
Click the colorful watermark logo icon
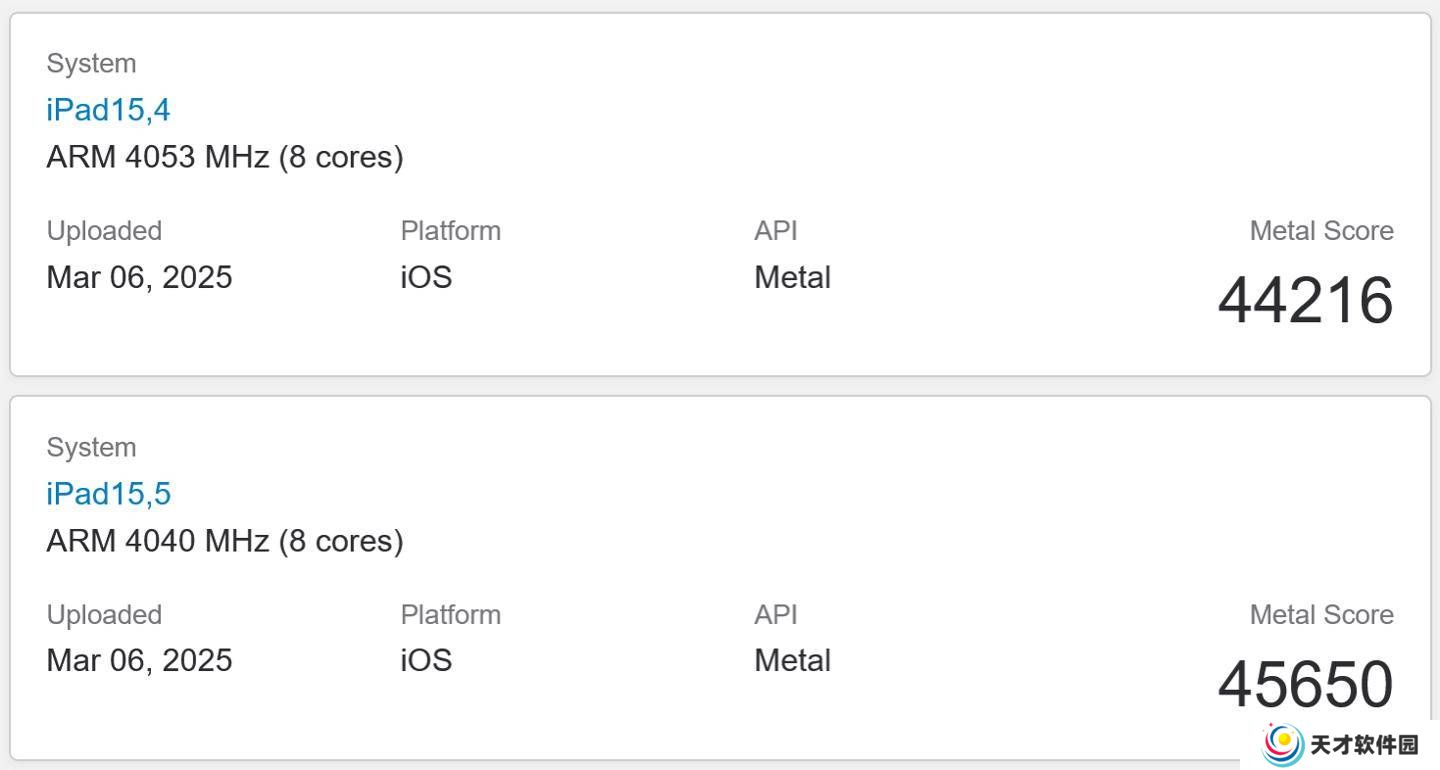click(1284, 744)
